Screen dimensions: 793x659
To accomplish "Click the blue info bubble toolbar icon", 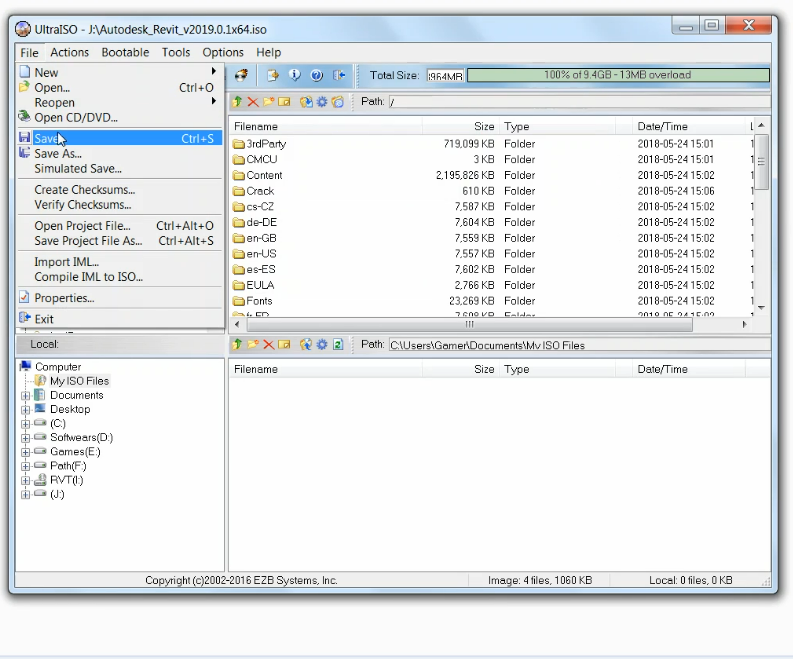I will coord(294,75).
